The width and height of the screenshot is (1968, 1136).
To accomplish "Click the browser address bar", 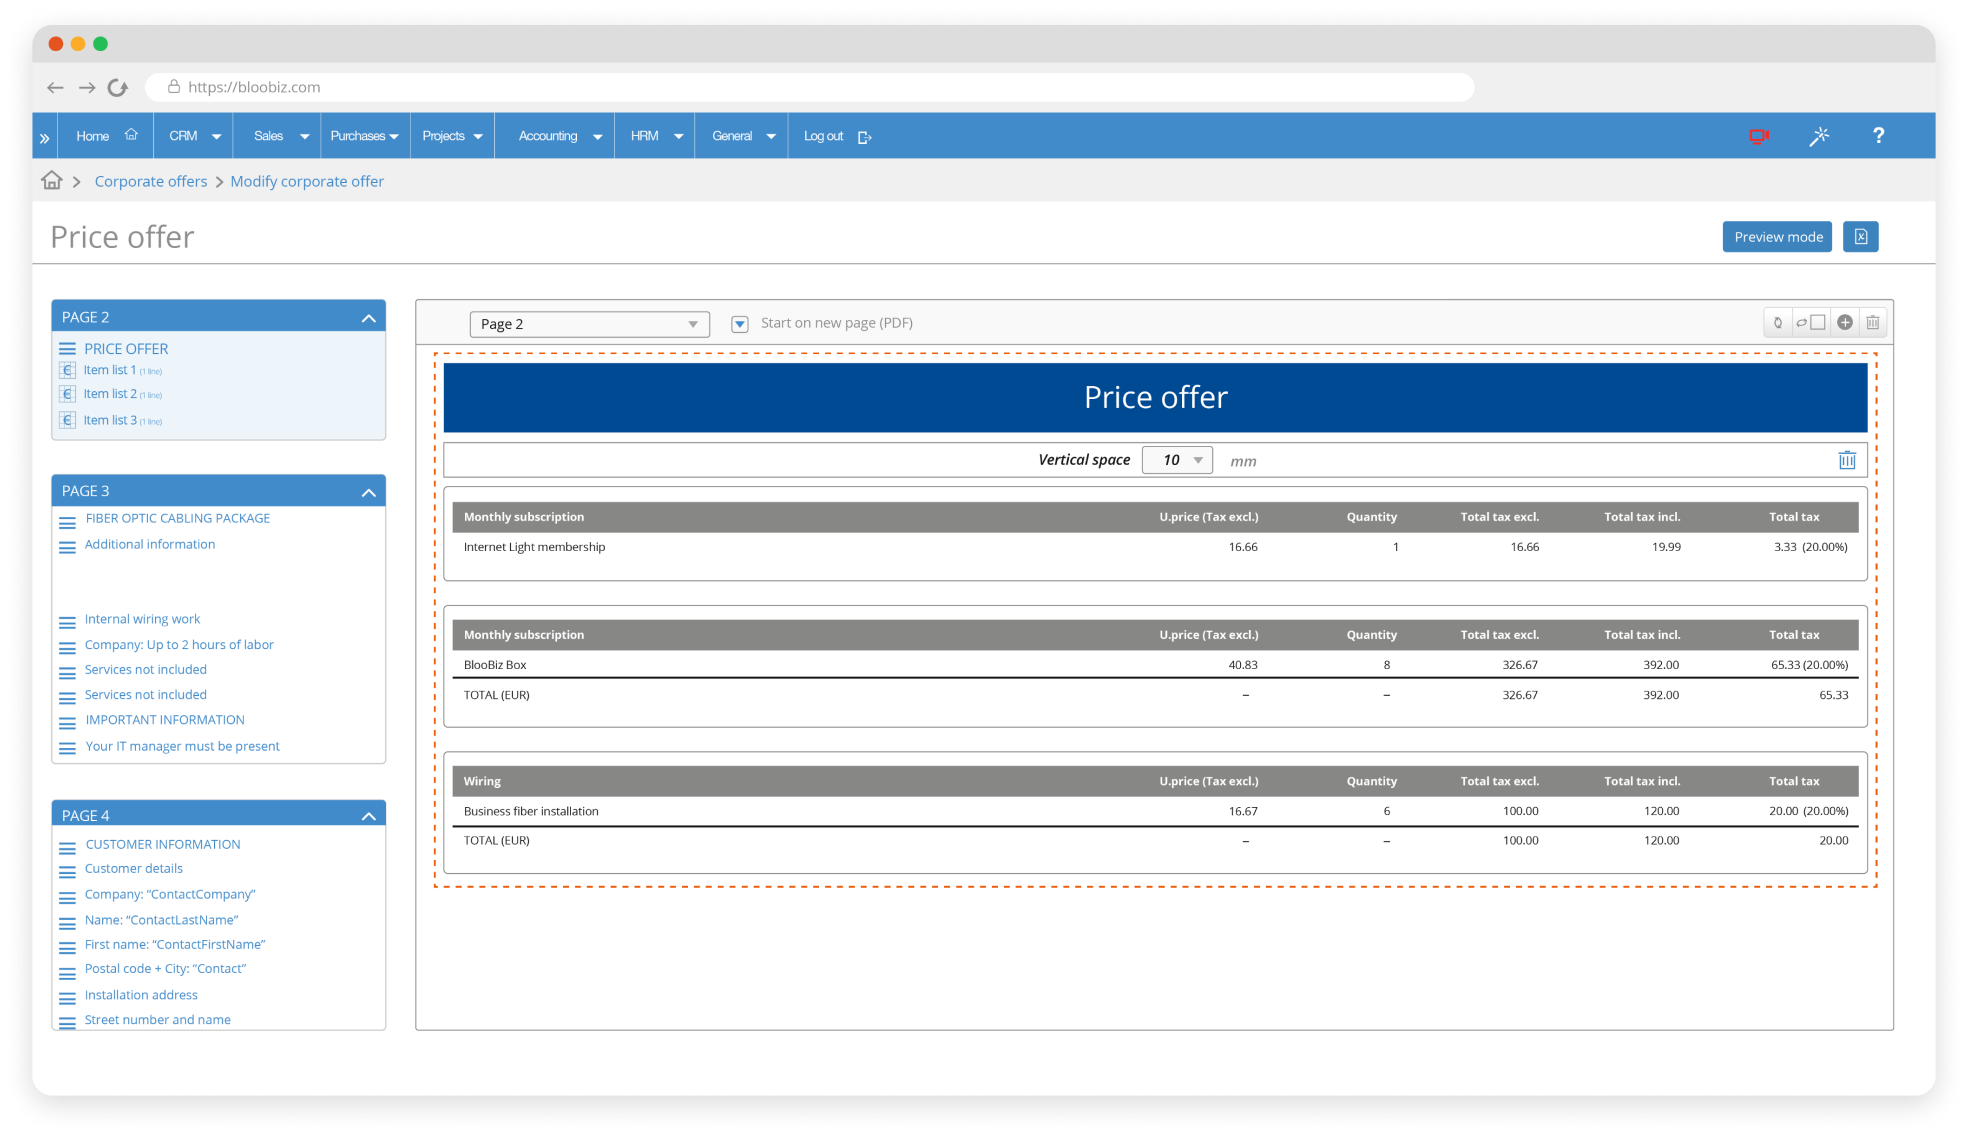I will pos(810,87).
